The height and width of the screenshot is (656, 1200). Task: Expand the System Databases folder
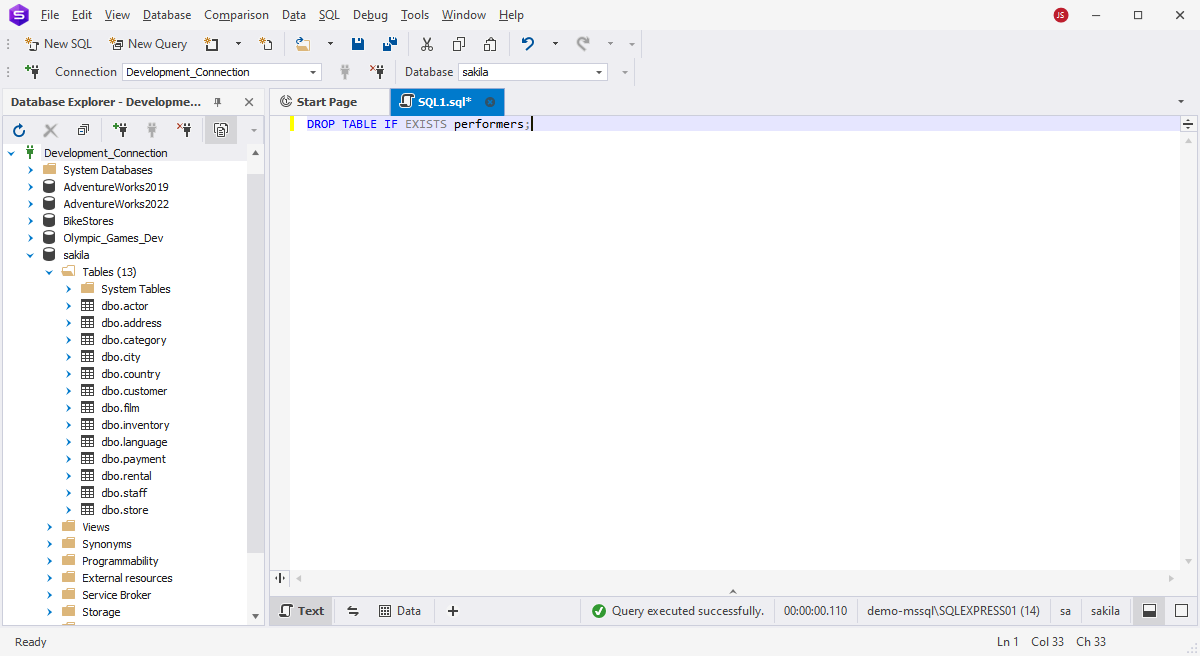coord(30,170)
